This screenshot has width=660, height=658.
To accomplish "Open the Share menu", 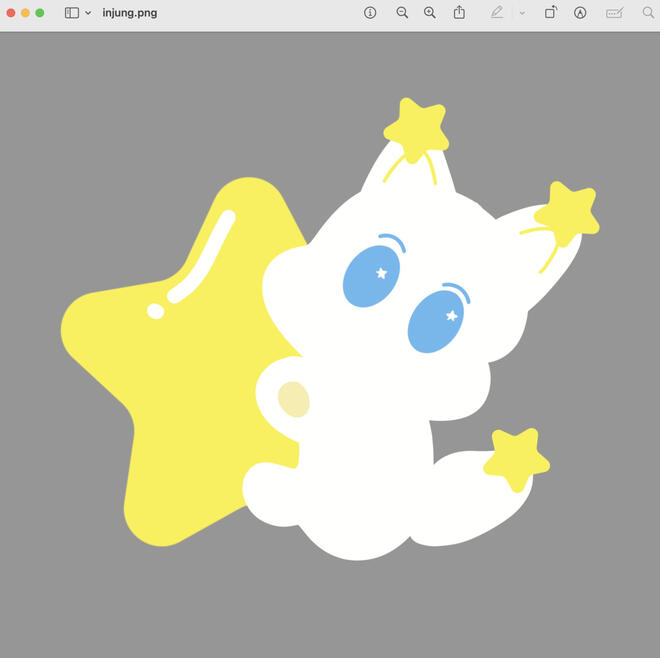I will [459, 13].
